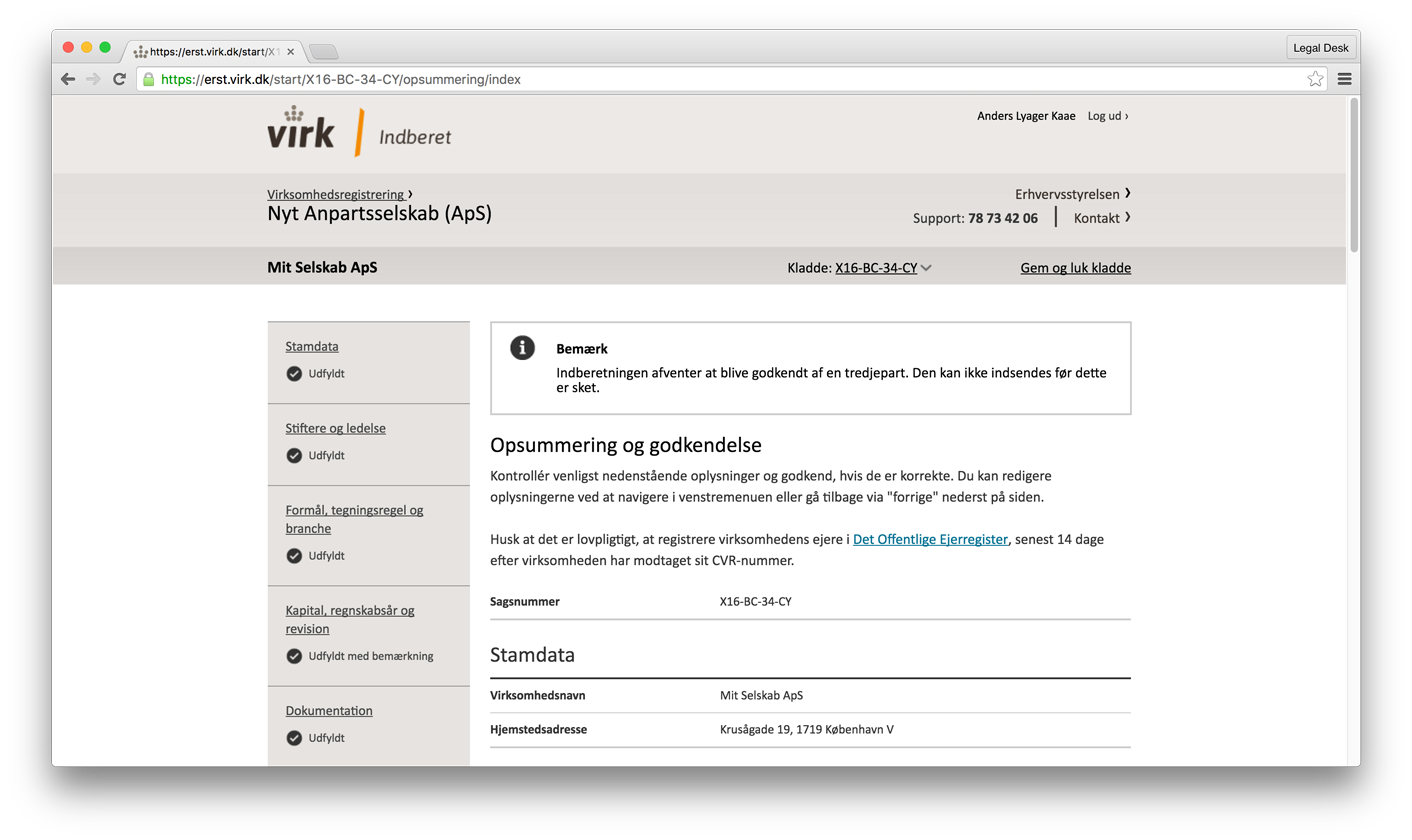The width and height of the screenshot is (1412, 840).
Task: Click checkmark icon under Stamdata
Action: point(294,374)
